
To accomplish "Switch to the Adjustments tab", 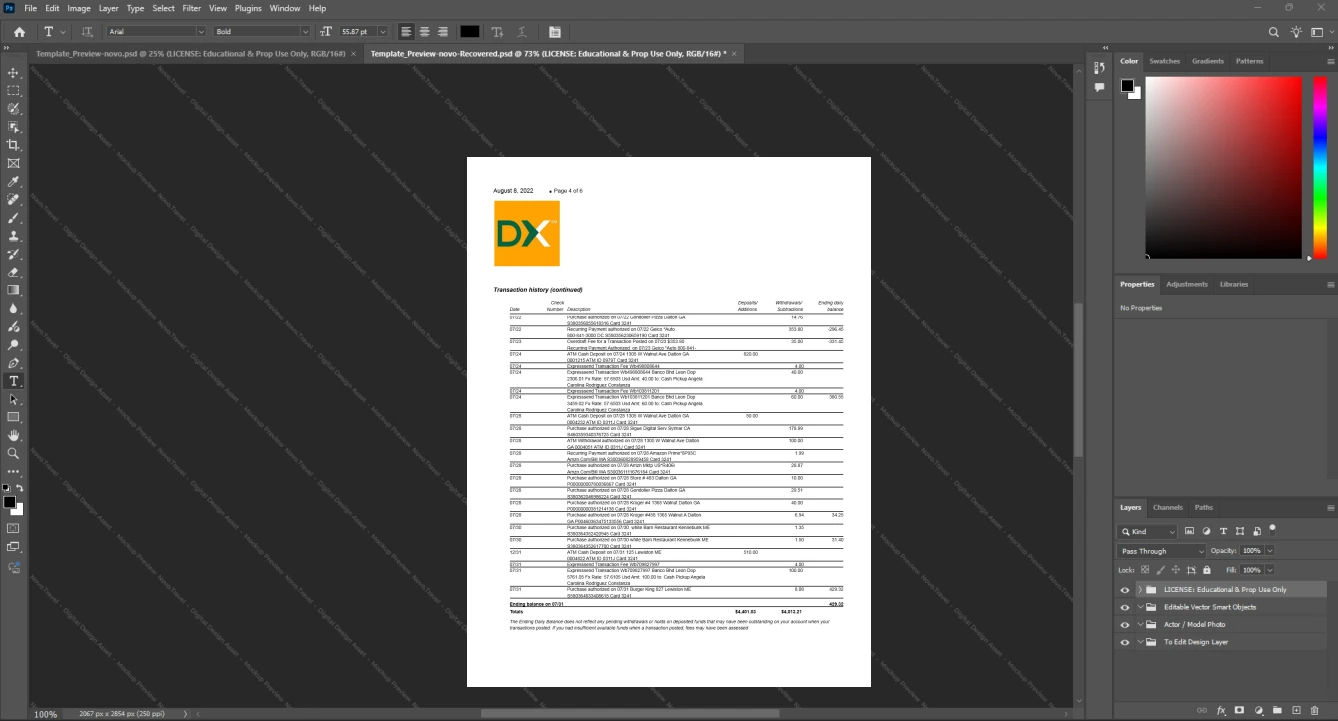I will tap(1187, 284).
